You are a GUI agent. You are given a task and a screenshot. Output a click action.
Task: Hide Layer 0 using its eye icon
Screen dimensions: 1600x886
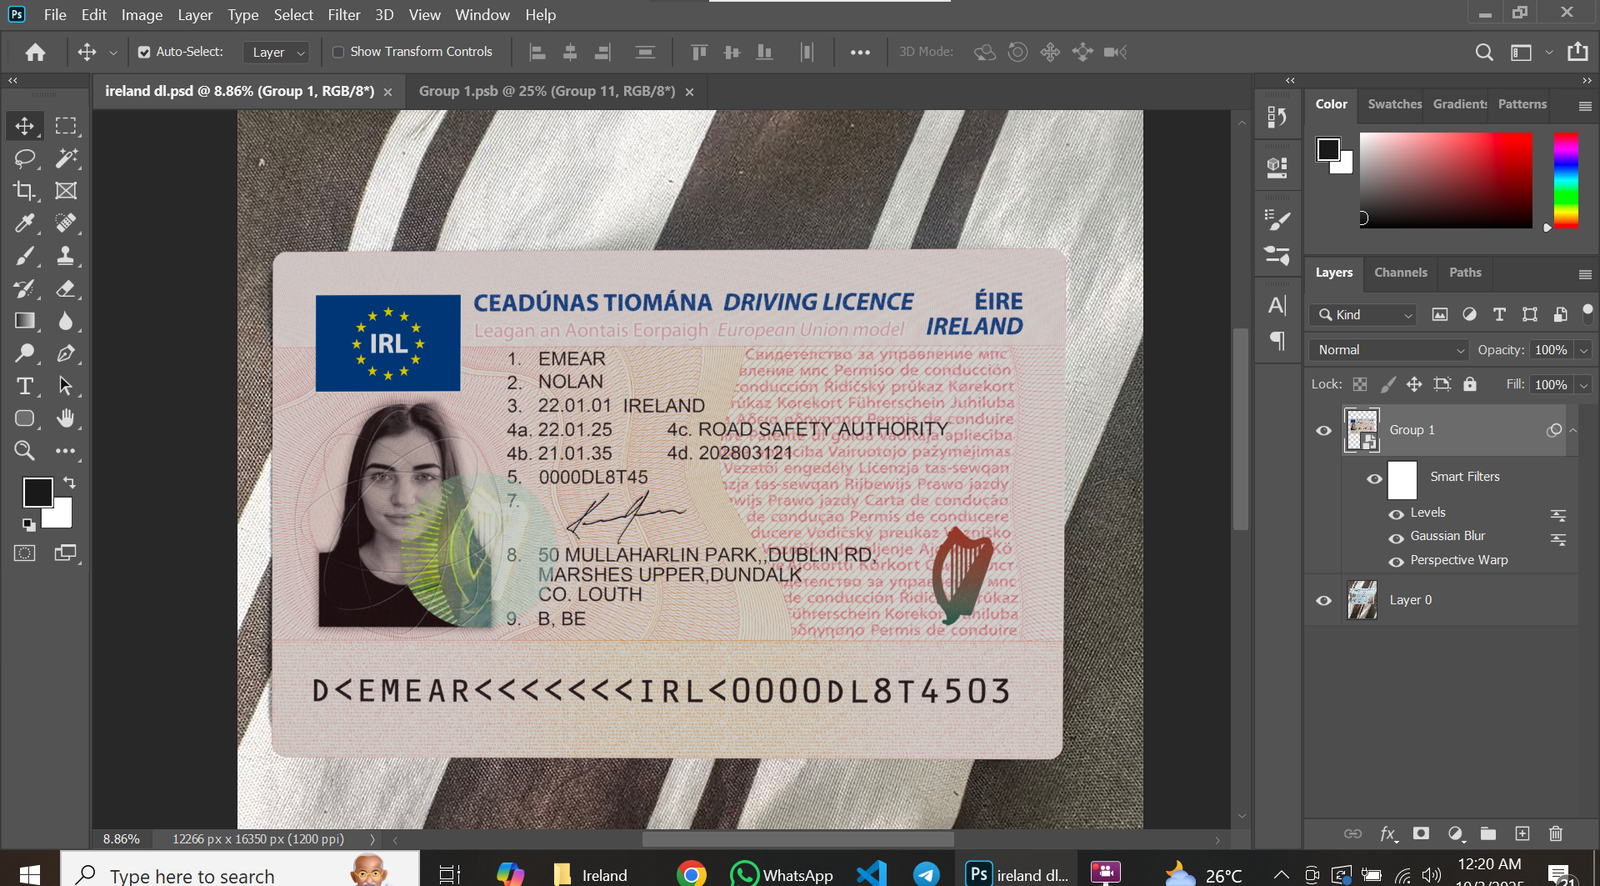1324,600
